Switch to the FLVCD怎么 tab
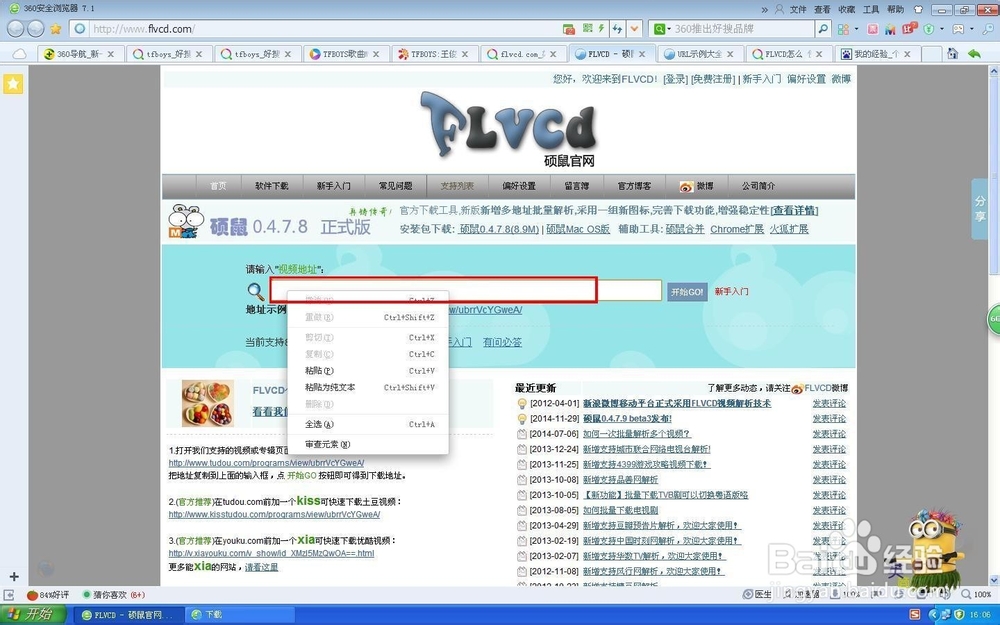 pos(788,54)
